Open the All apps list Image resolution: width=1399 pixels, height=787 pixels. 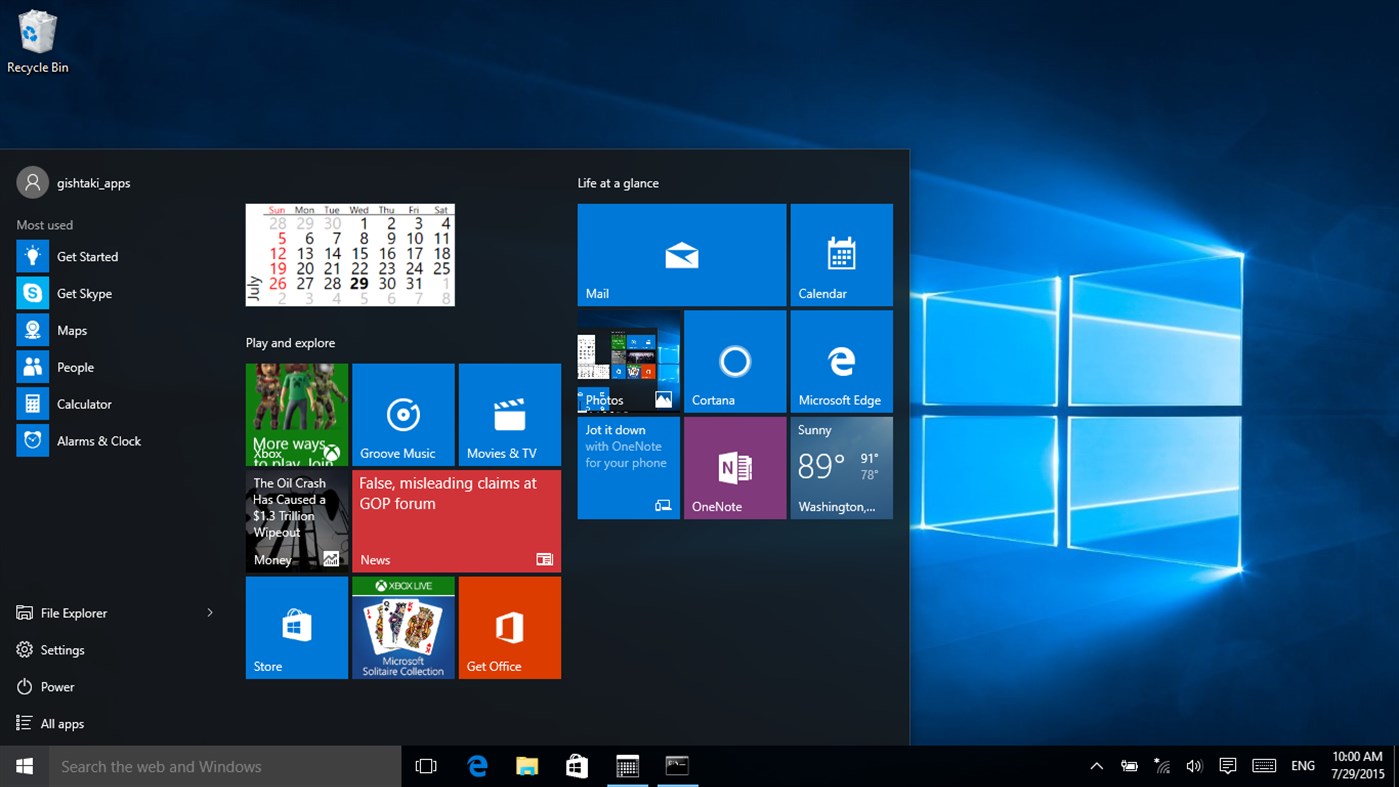pyautogui.click(x=61, y=723)
